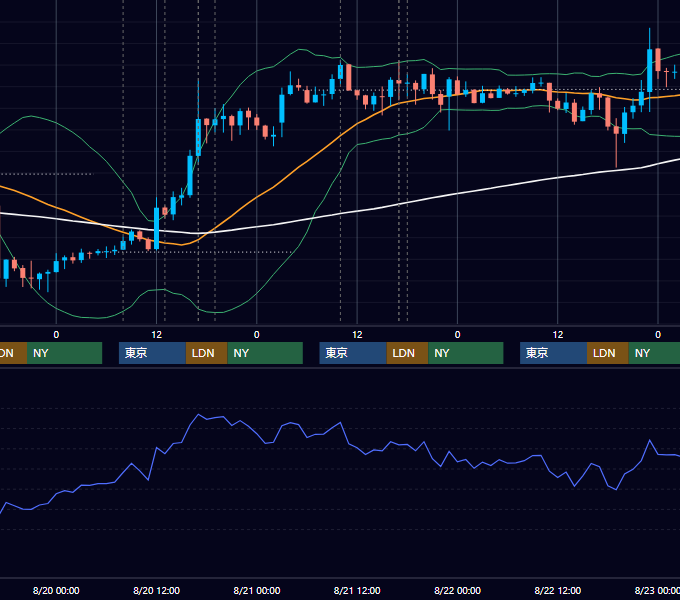The width and height of the screenshot is (680, 600).
Task: Click the hour label 0 above 8/20 00:00
Action: click(x=56, y=335)
